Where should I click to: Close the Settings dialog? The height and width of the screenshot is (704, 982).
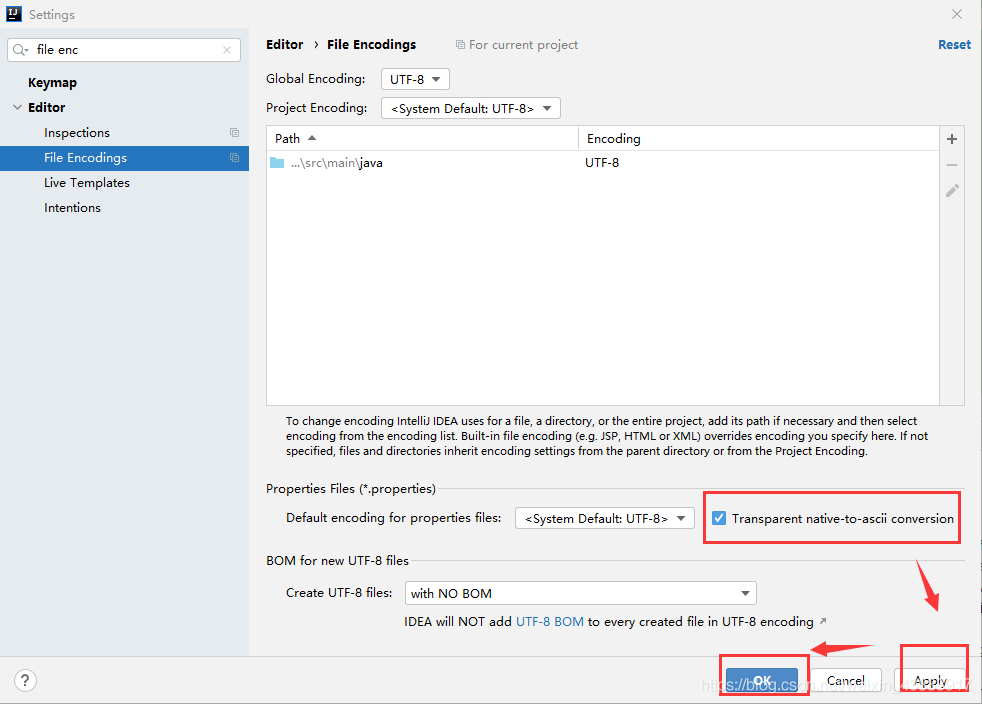click(957, 14)
